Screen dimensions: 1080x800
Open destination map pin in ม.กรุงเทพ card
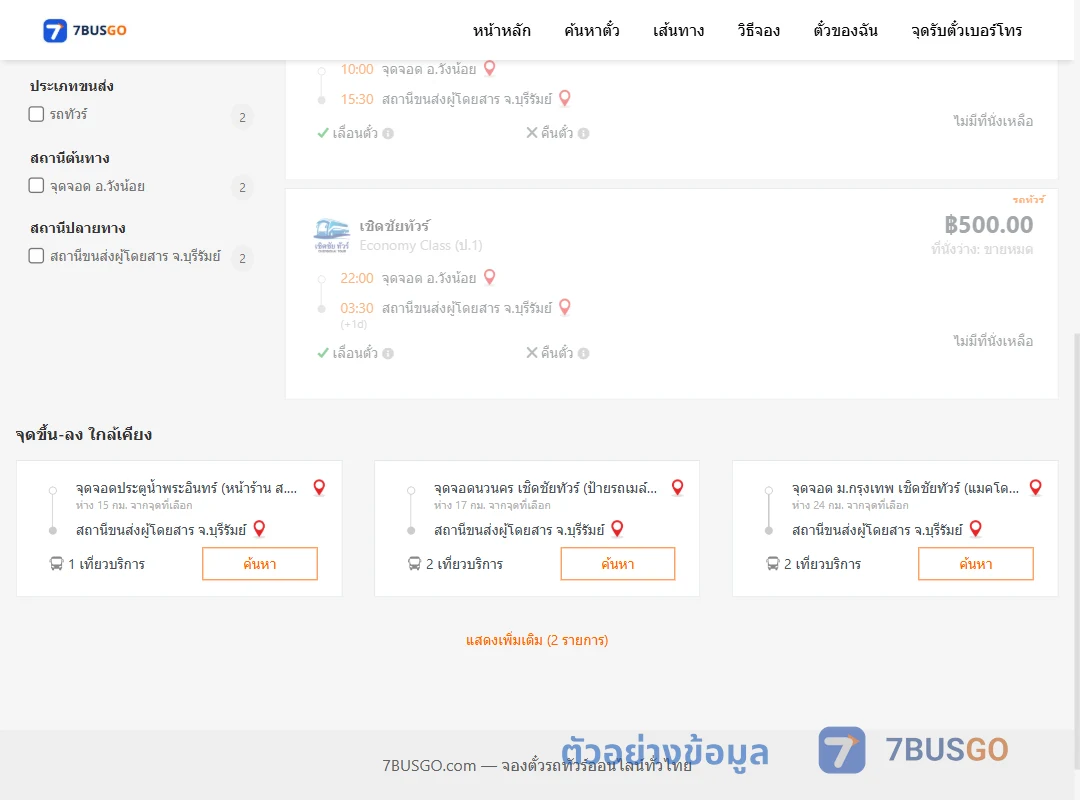pos(975,529)
